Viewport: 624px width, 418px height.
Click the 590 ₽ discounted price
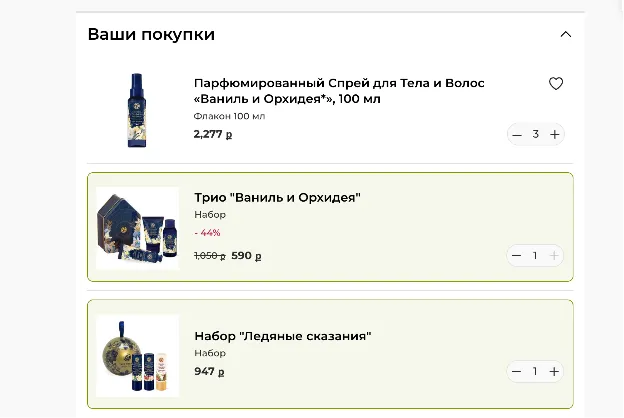246,256
